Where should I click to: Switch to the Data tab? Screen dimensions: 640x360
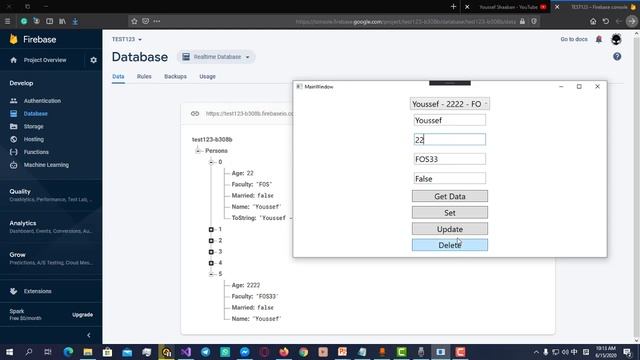coord(118,76)
